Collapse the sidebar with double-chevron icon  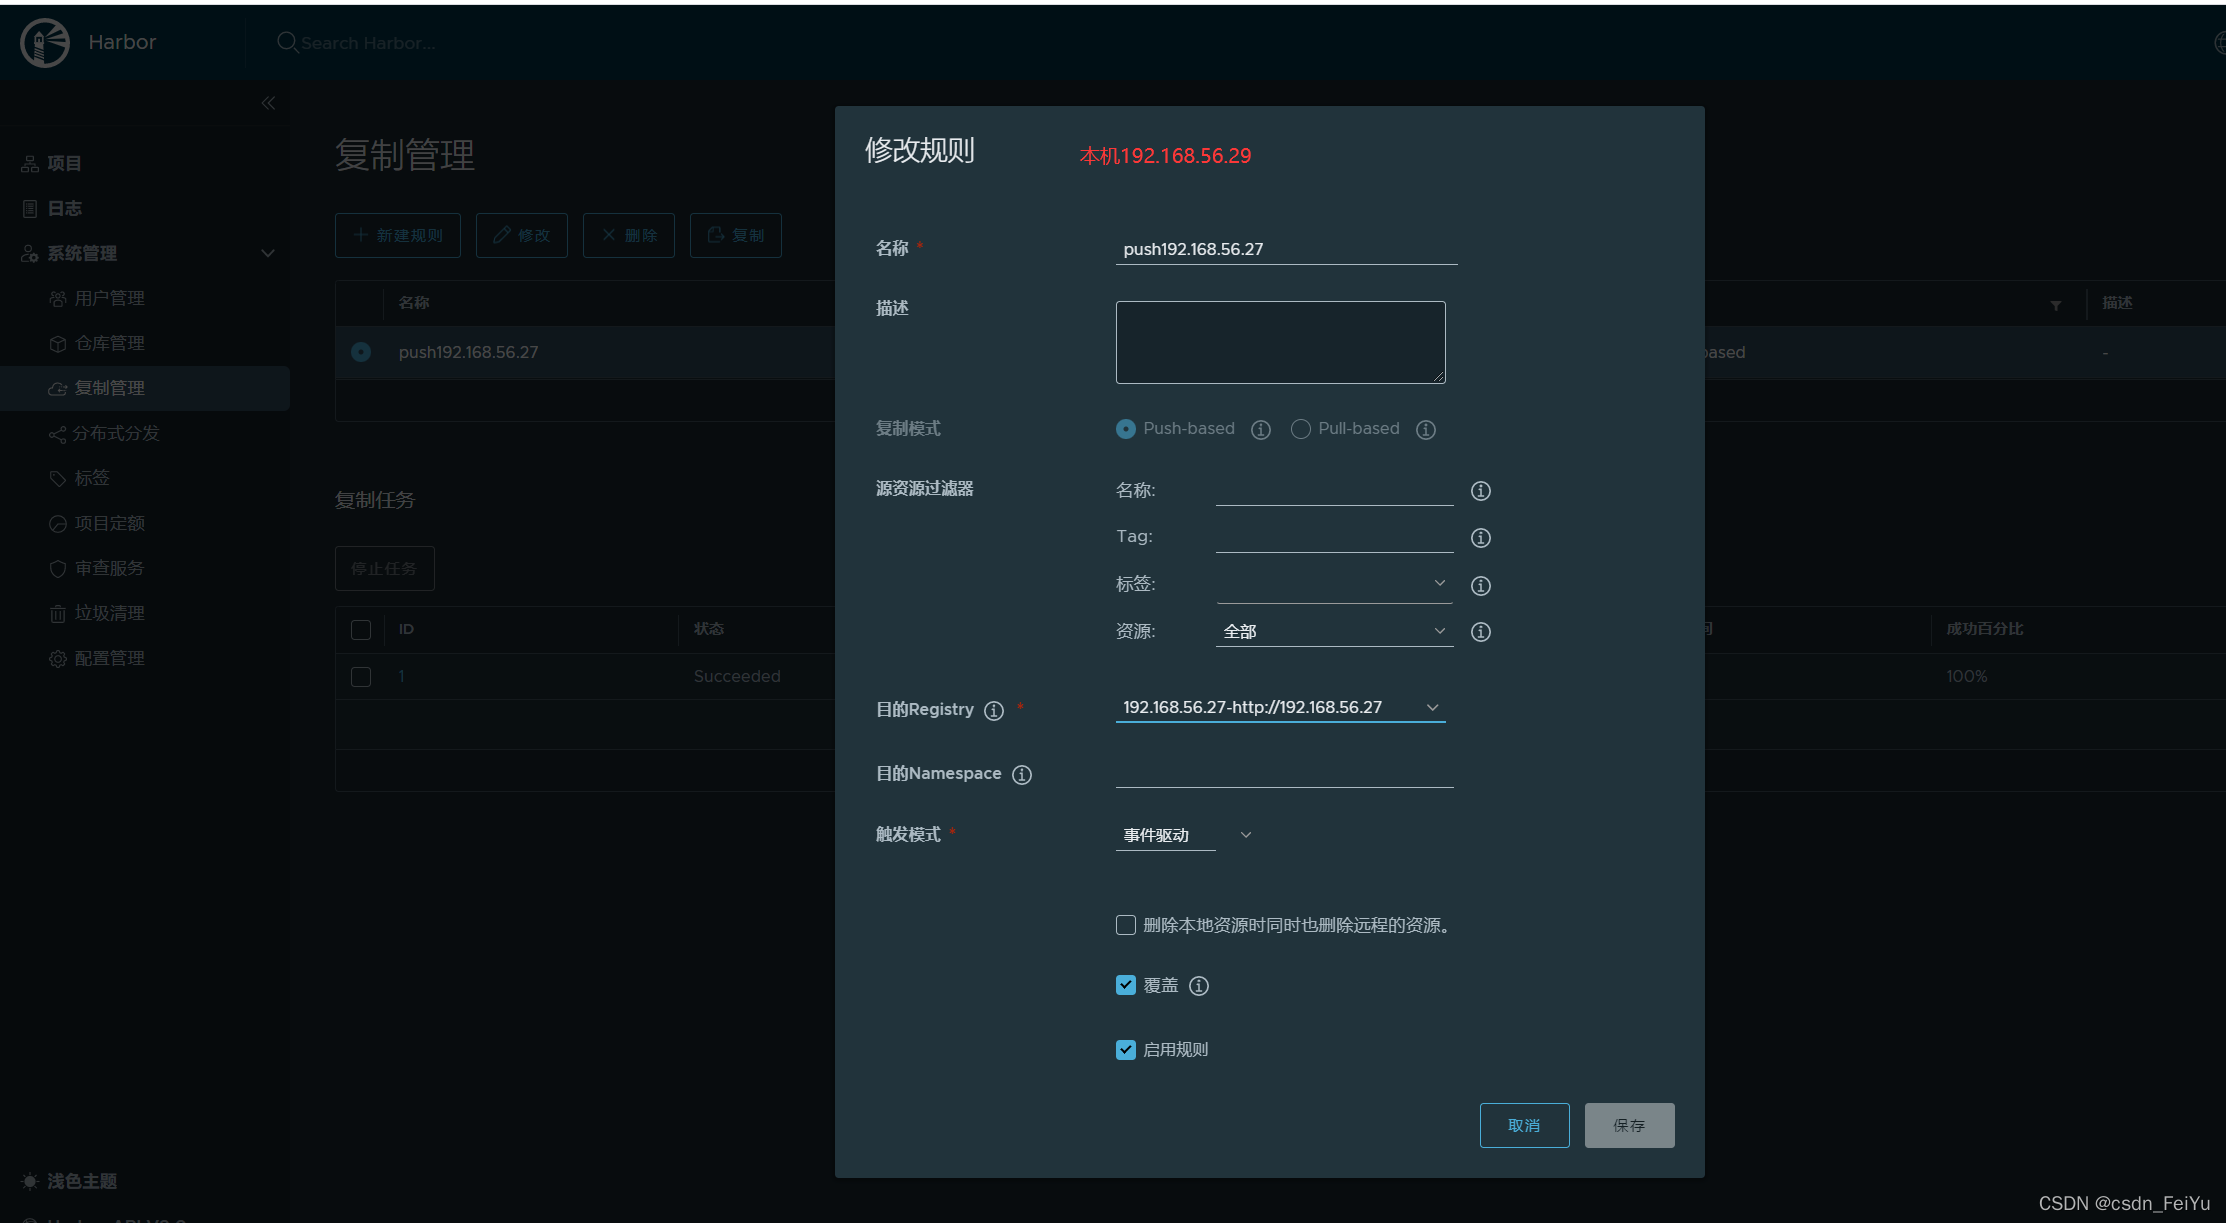(x=268, y=103)
